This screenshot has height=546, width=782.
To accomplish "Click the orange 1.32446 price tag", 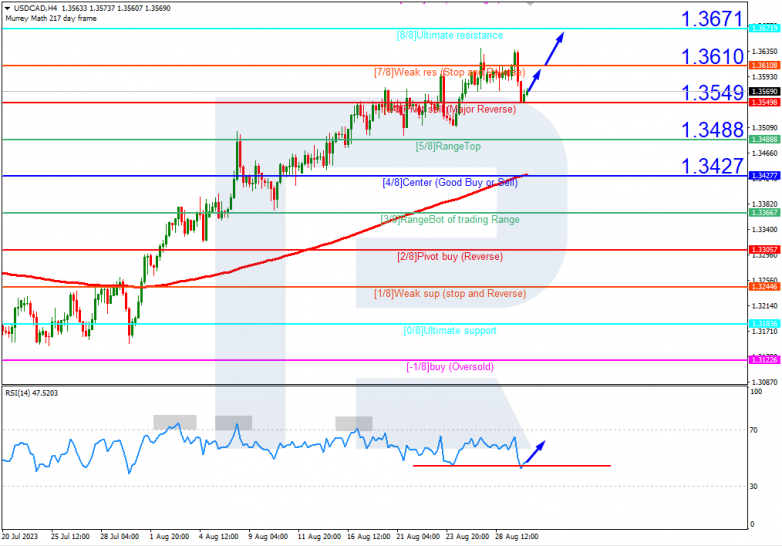I will (764, 287).
